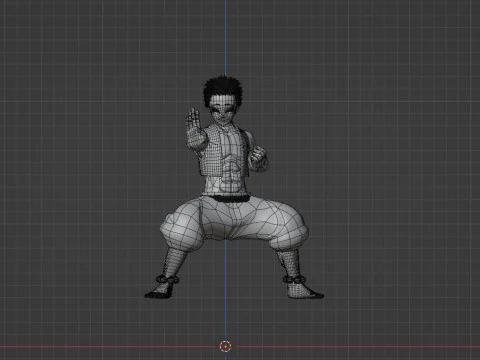Select the character's baggy pants mesh

point(234,223)
